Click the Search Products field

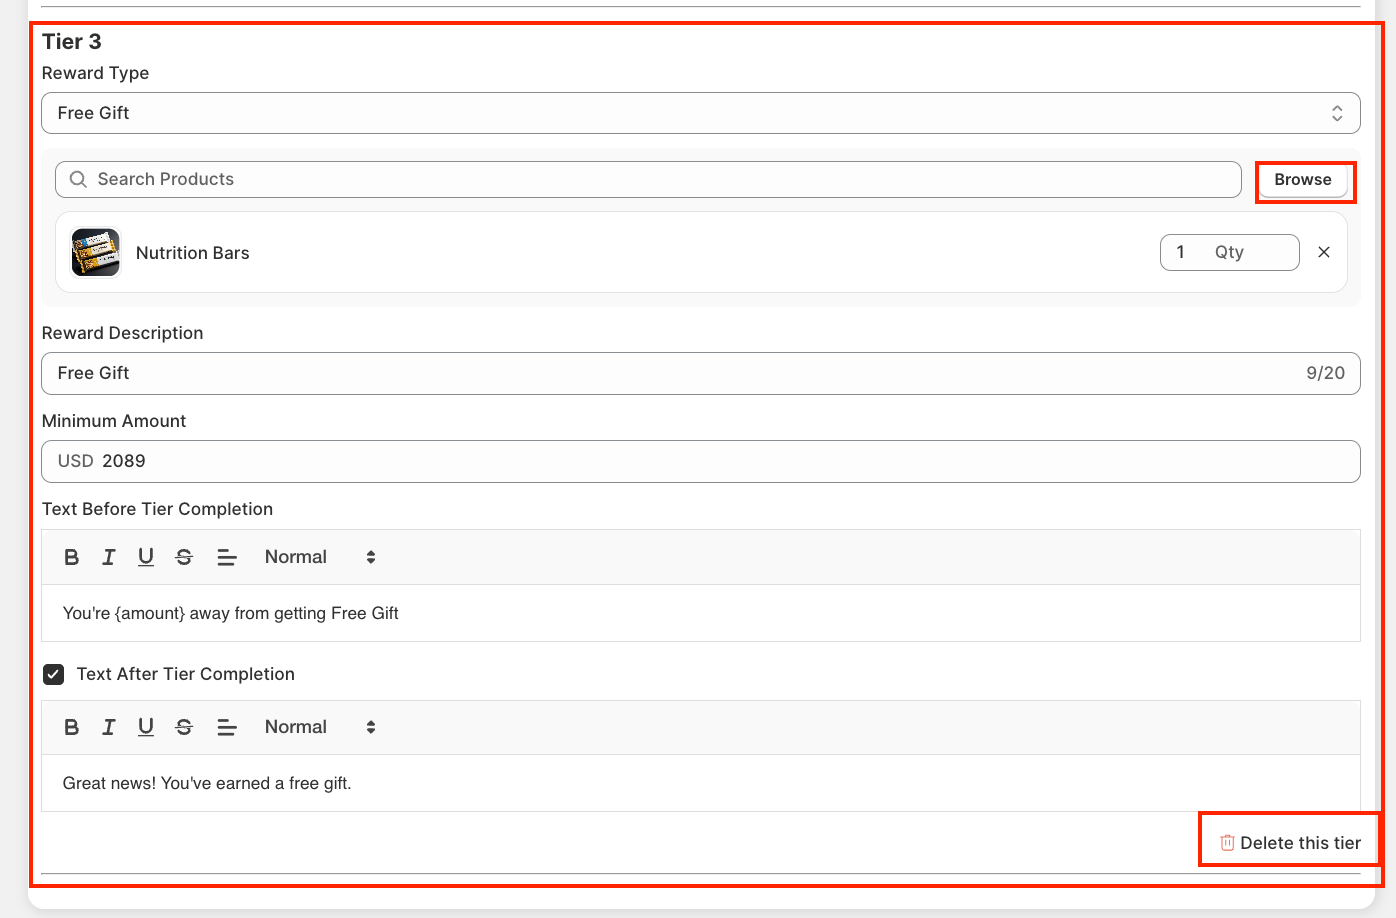(648, 180)
